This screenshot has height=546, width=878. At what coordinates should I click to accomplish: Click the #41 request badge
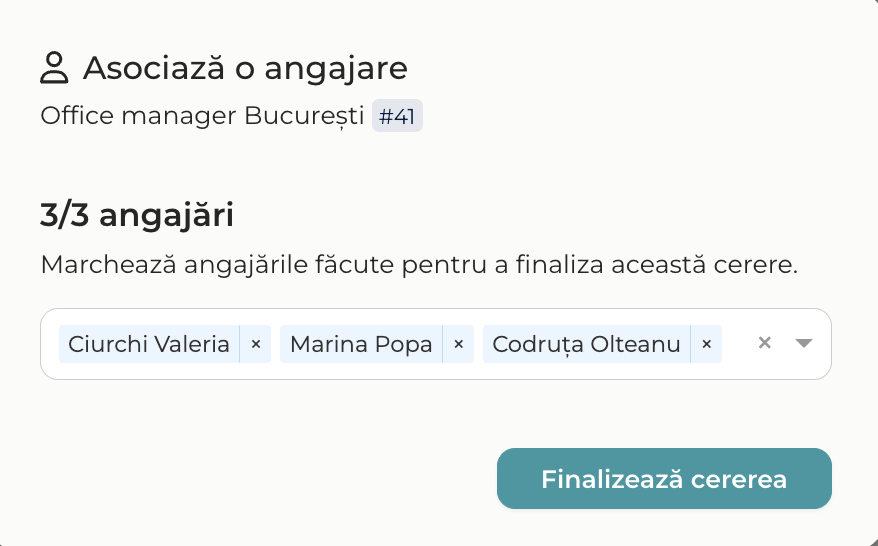397,116
